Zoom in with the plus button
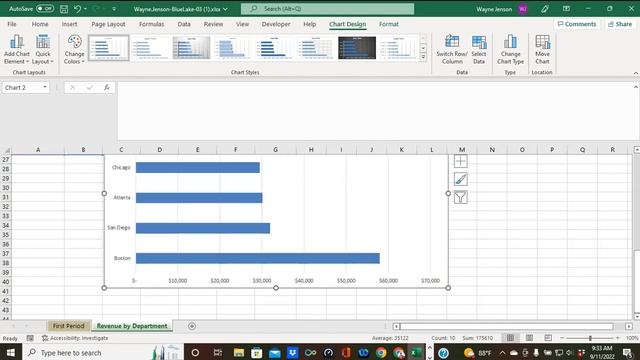 [618, 338]
